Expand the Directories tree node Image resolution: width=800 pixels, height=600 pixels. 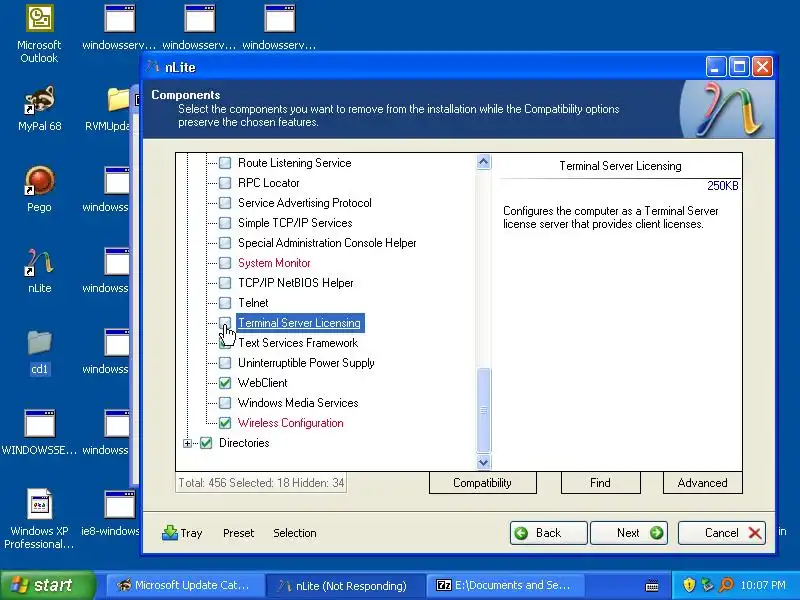(187, 443)
